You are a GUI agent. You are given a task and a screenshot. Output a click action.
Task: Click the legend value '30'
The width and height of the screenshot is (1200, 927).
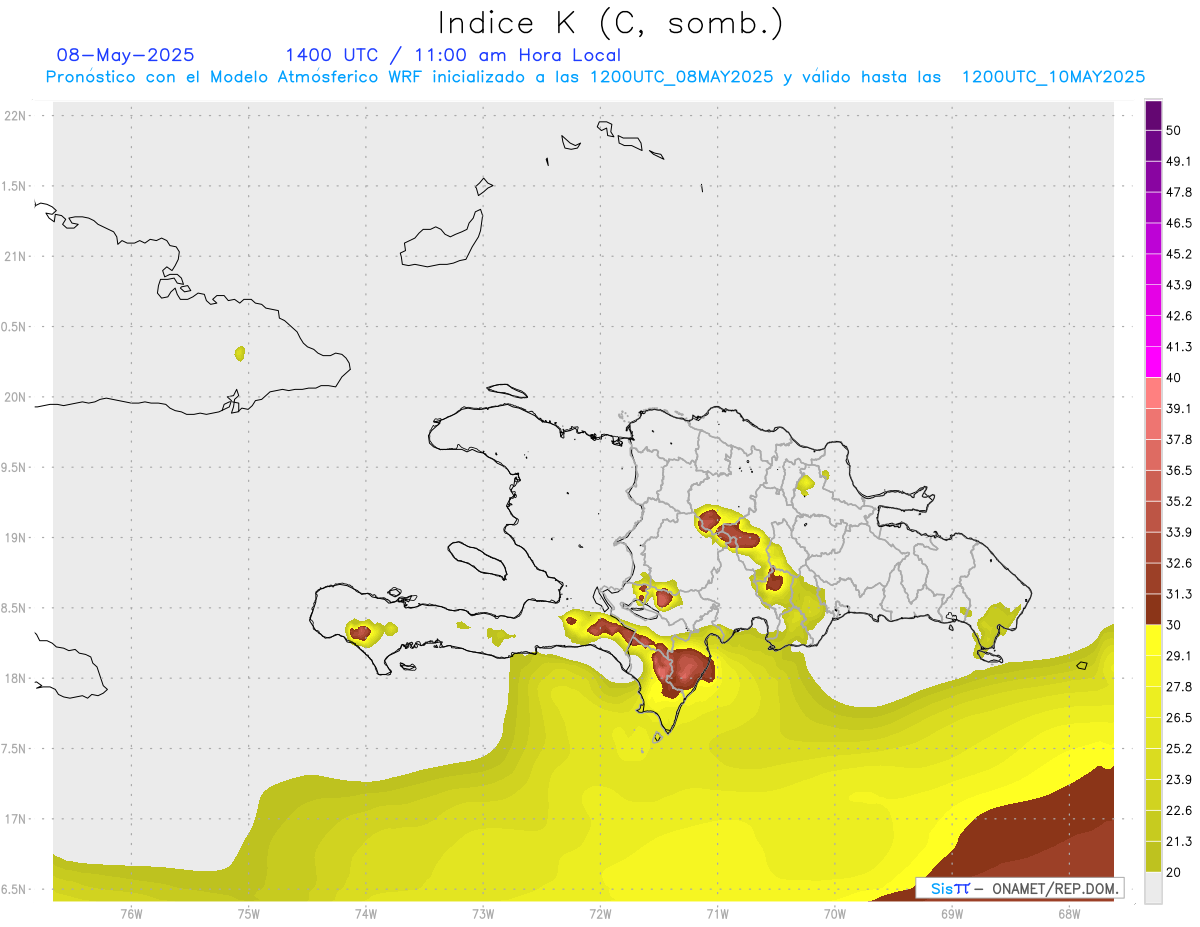pyautogui.click(x=1174, y=625)
